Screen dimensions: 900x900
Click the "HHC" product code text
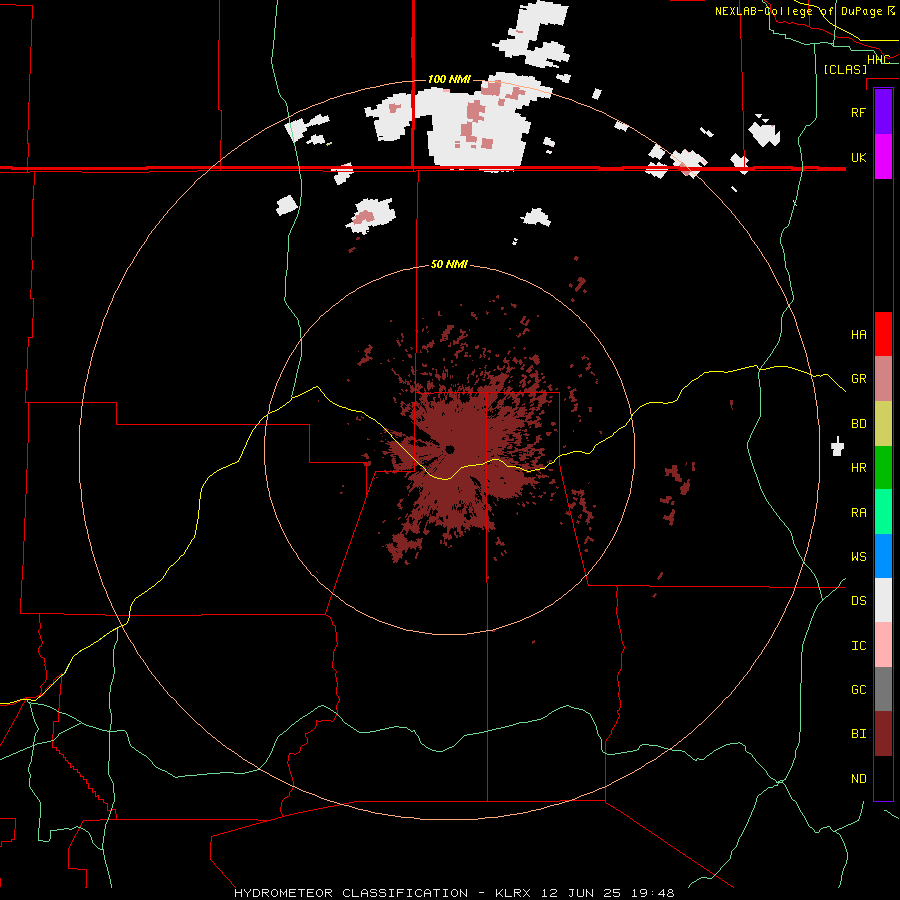point(878,60)
